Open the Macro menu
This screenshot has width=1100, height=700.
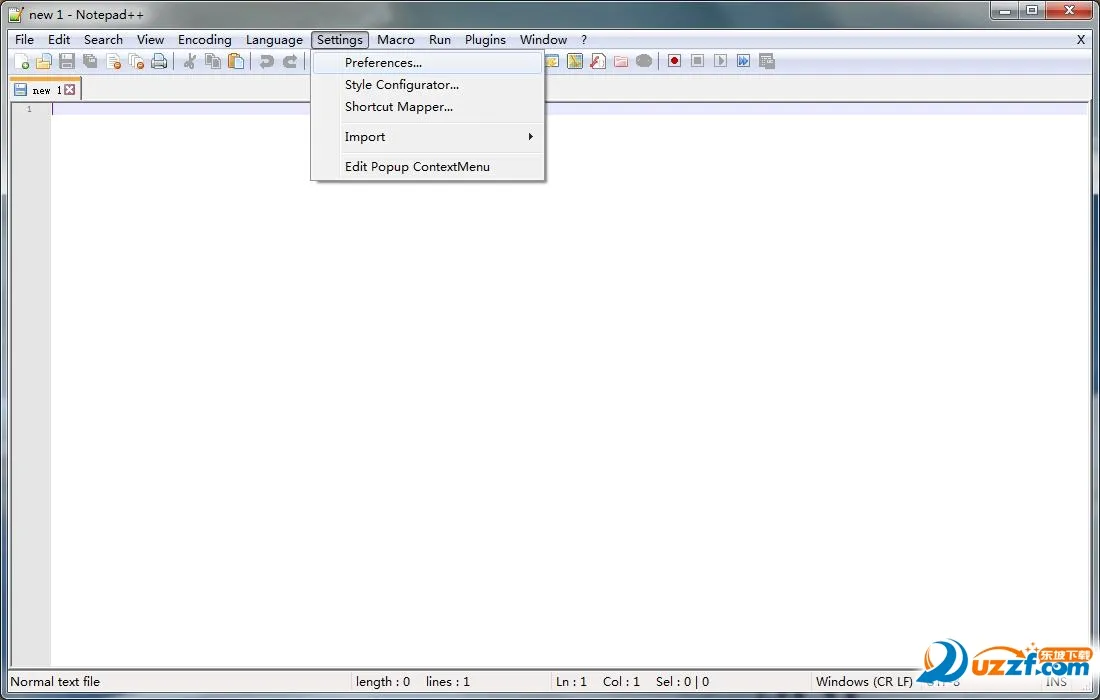(x=396, y=40)
